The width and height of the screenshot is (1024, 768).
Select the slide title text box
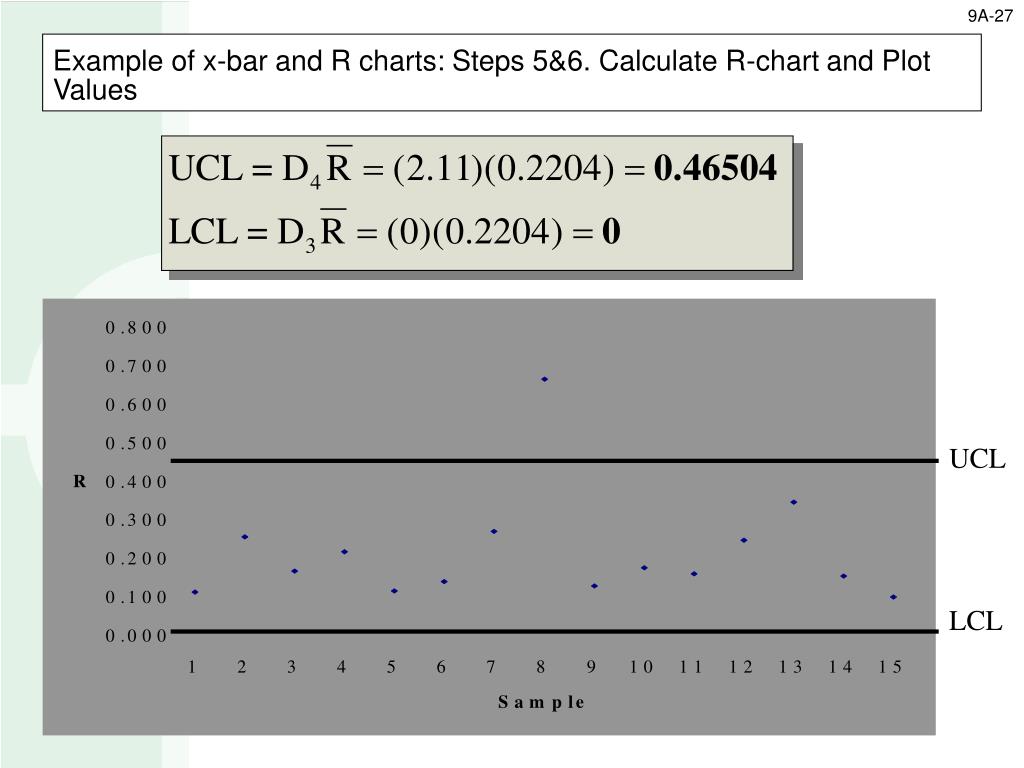coord(511,72)
